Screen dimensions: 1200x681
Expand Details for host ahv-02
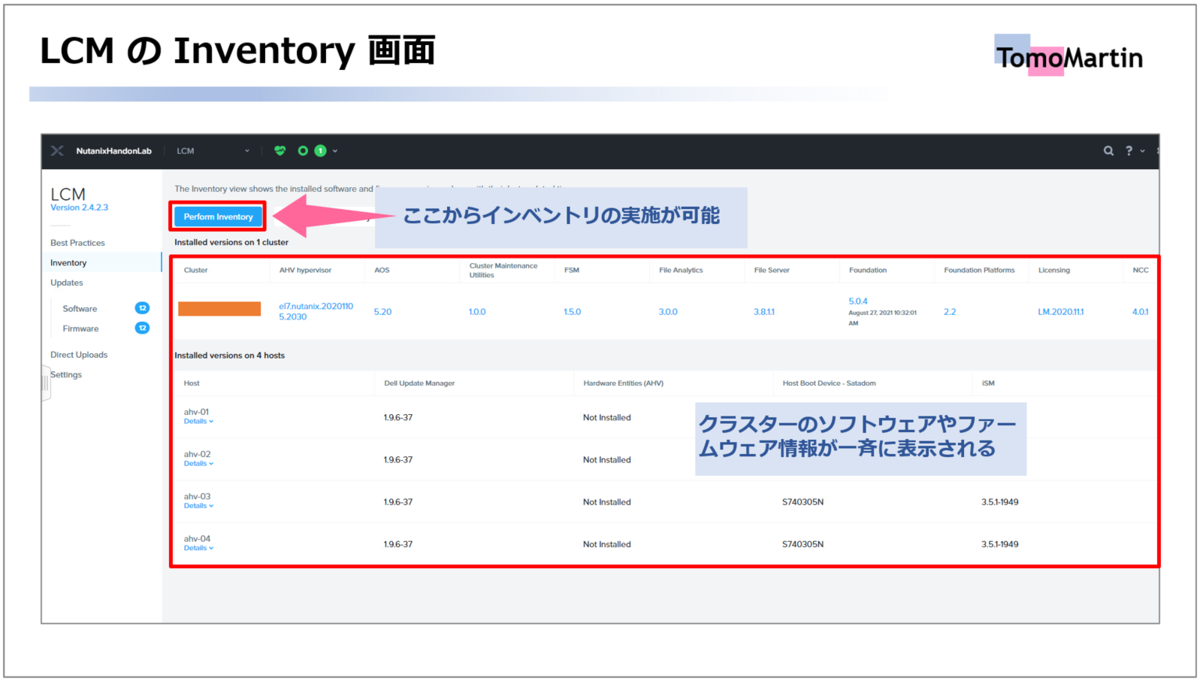(198, 463)
